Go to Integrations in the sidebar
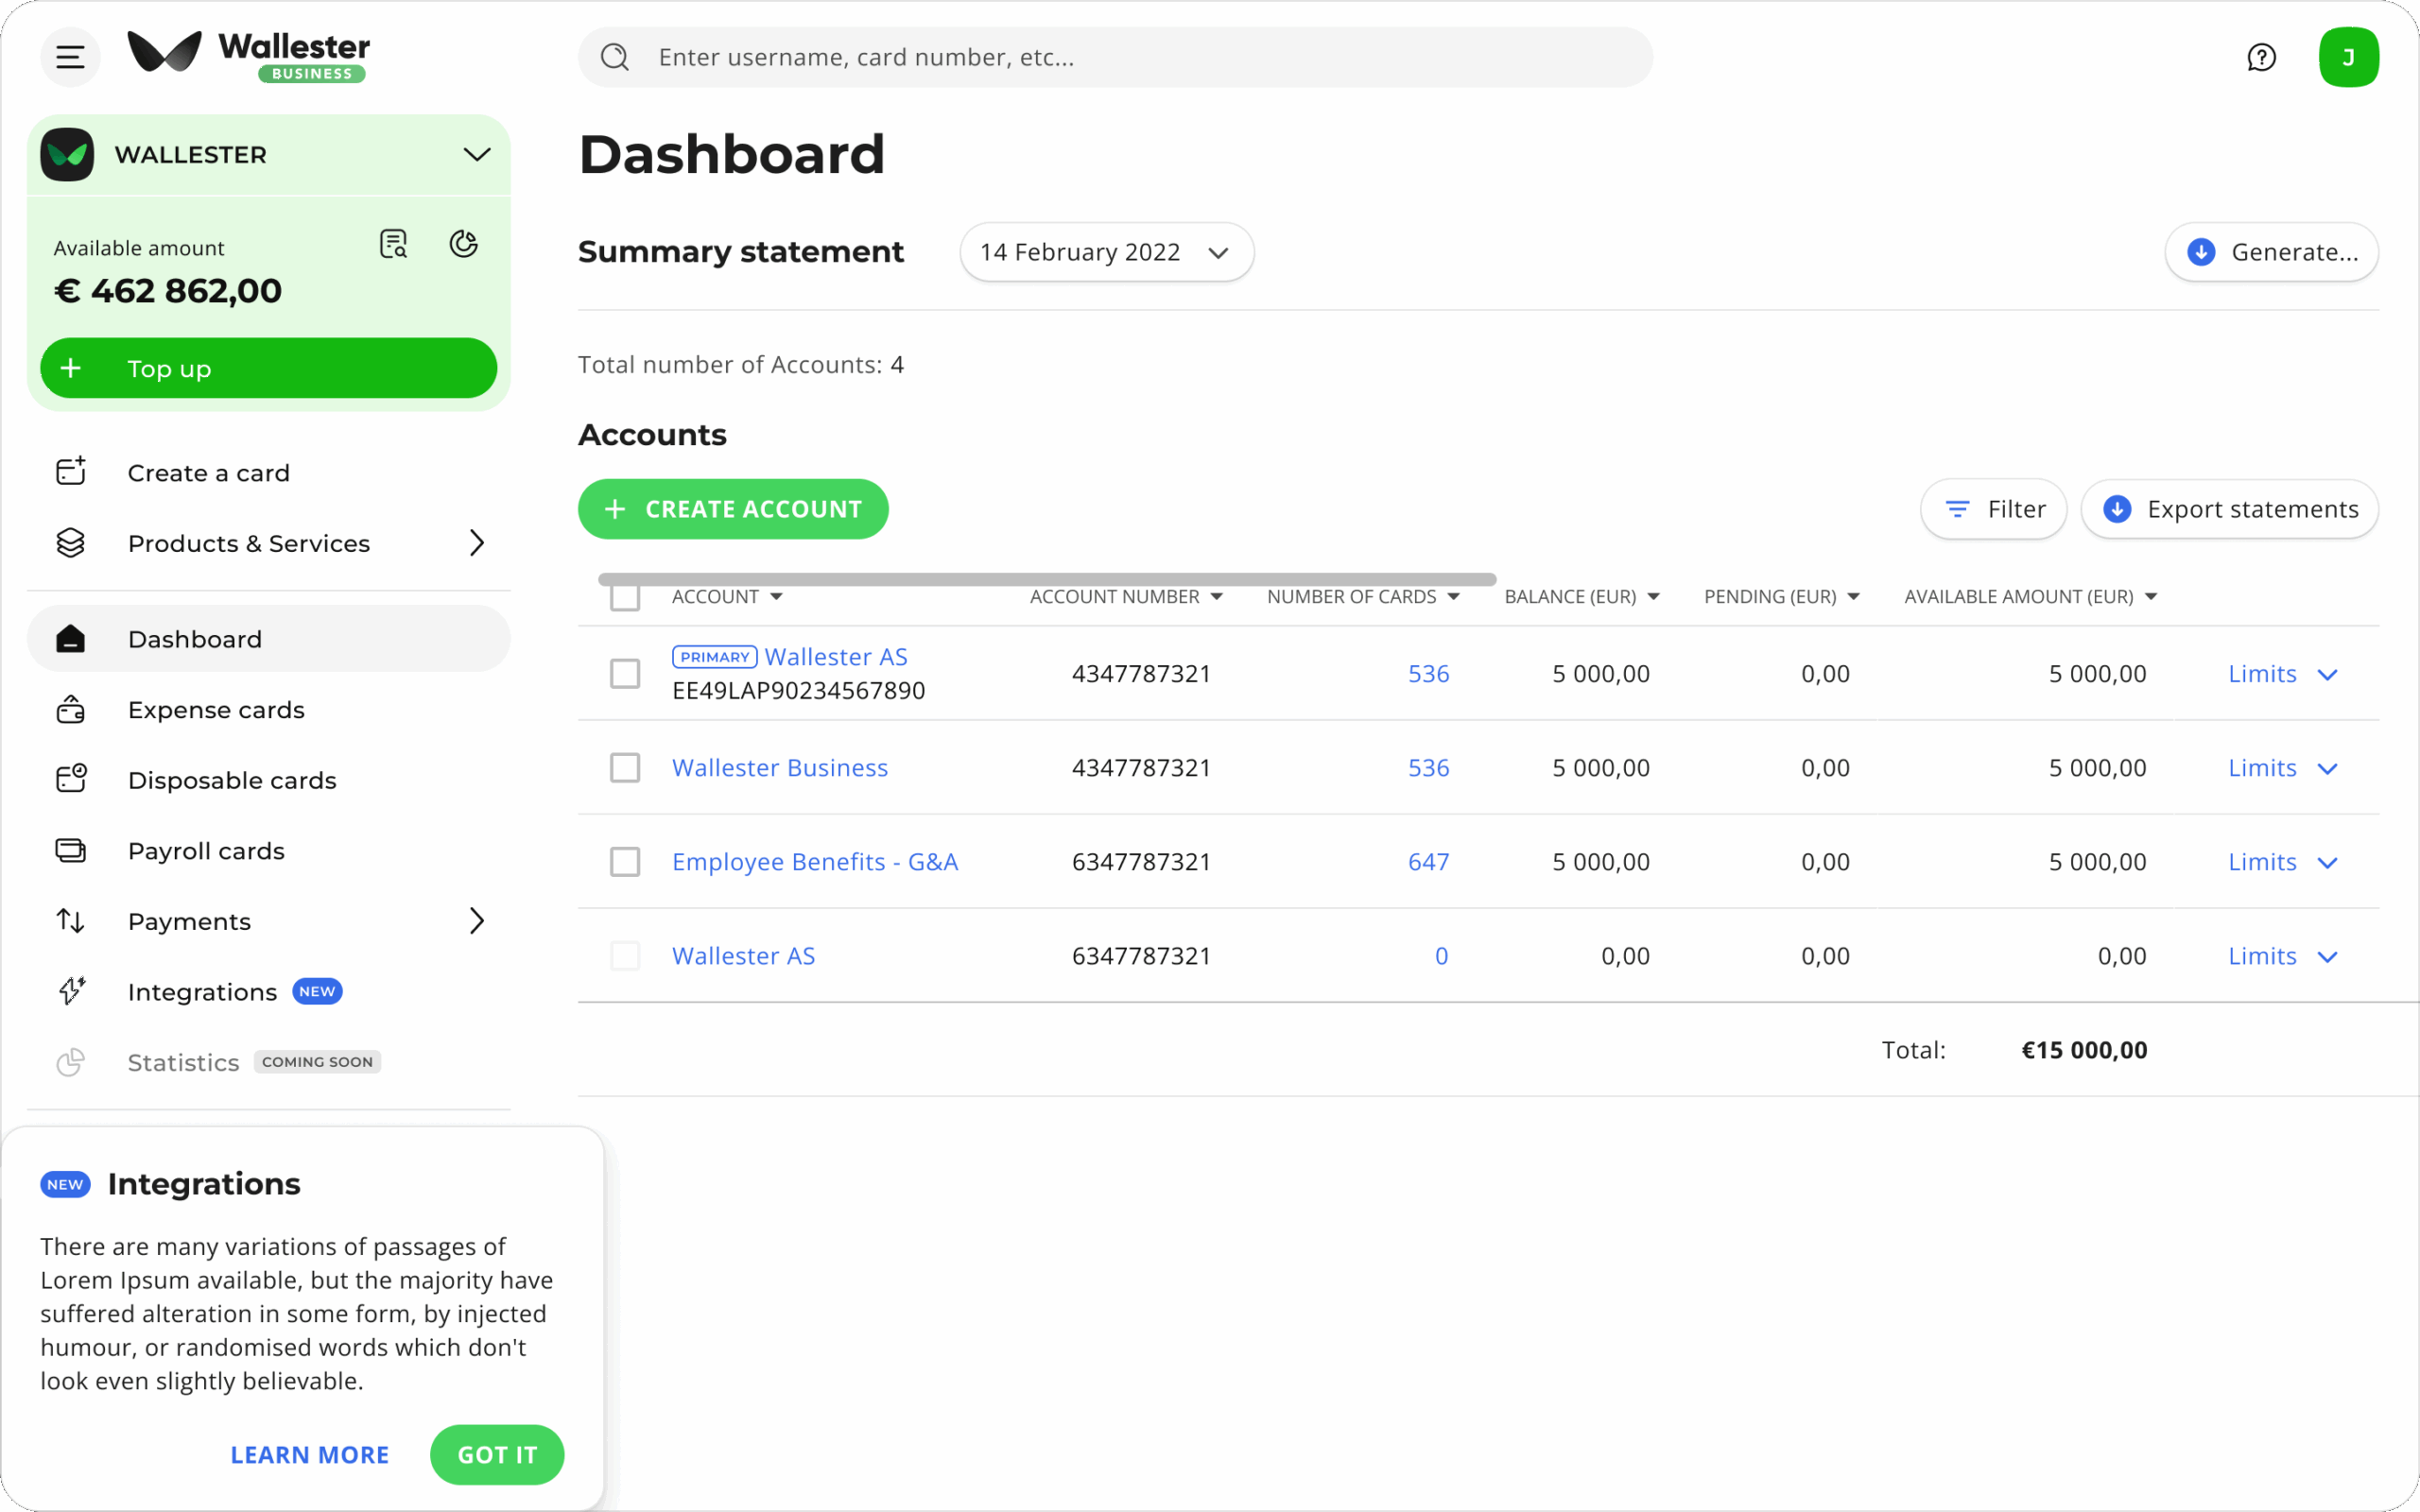Image resolution: width=2420 pixels, height=1512 pixels. point(202,992)
